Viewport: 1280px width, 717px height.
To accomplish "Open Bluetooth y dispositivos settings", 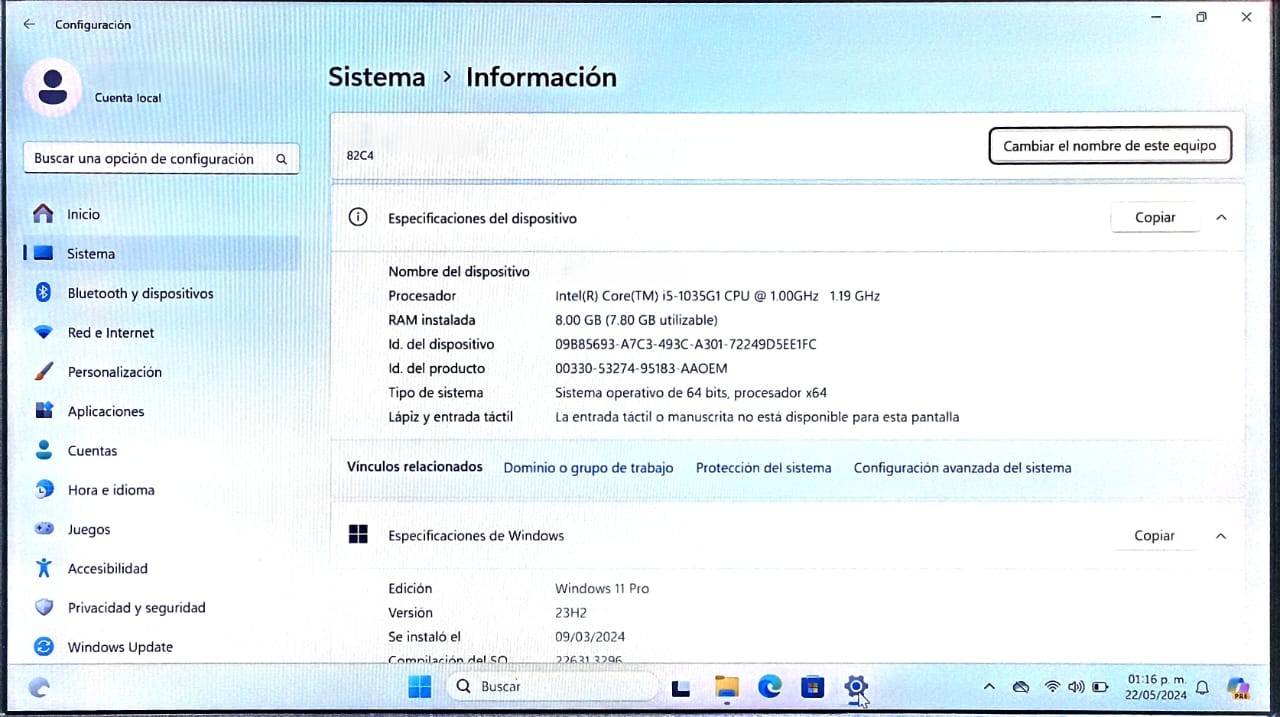I will (x=160, y=293).
